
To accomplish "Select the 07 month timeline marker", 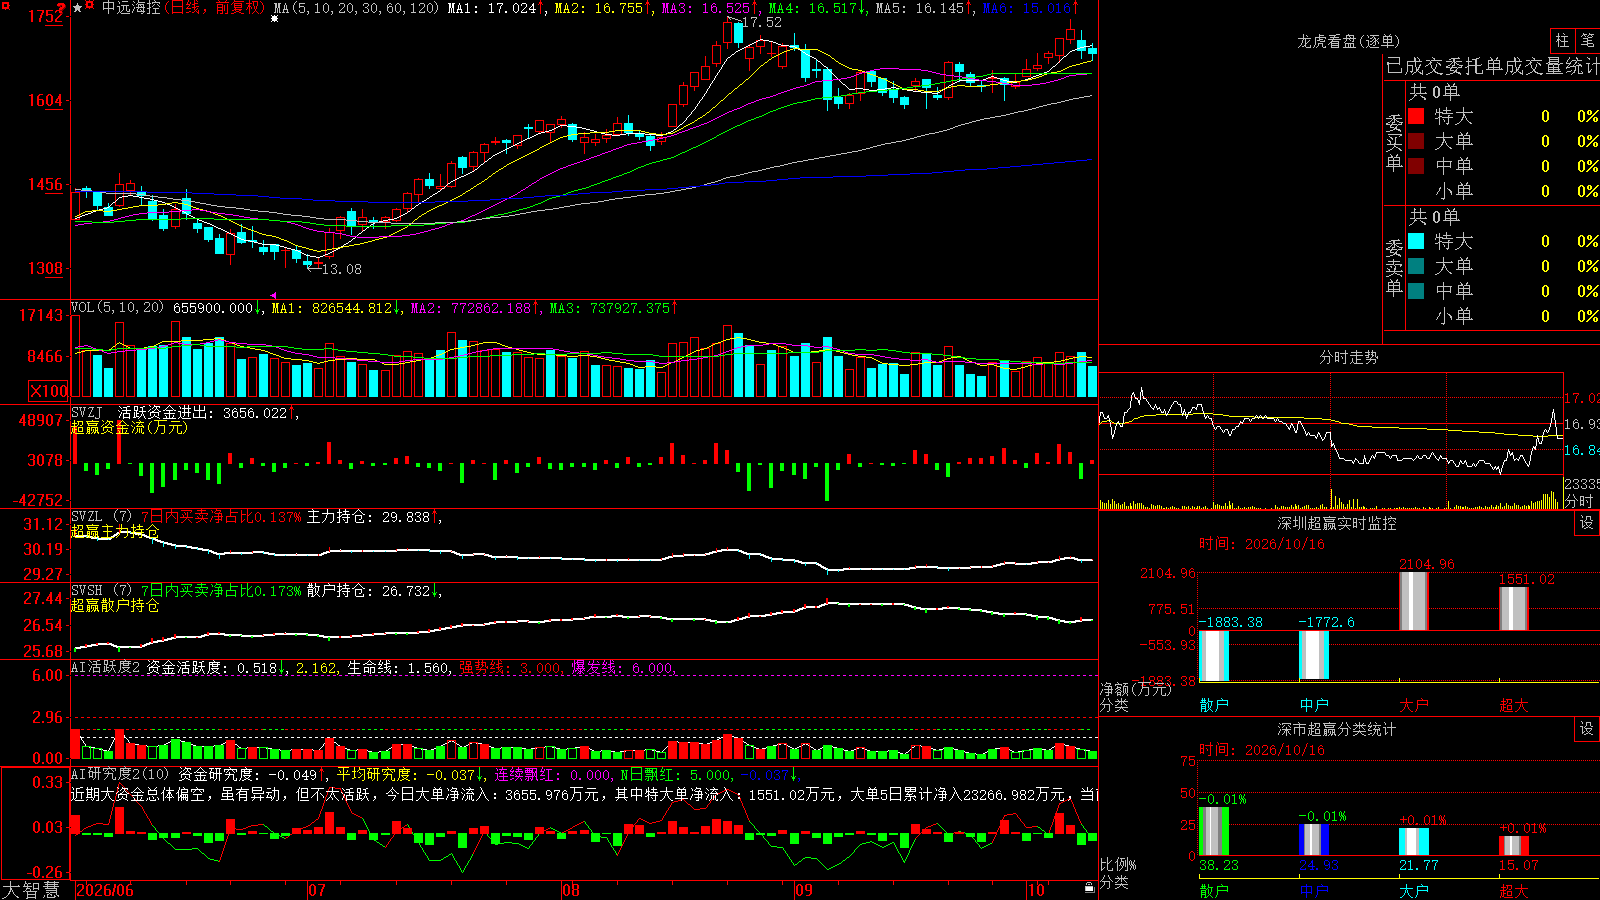I will tap(317, 890).
